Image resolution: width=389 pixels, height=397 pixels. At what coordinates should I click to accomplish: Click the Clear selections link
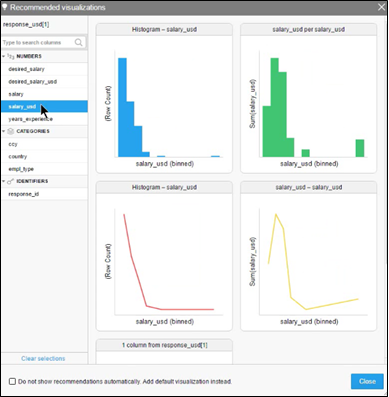tap(43, 359)
